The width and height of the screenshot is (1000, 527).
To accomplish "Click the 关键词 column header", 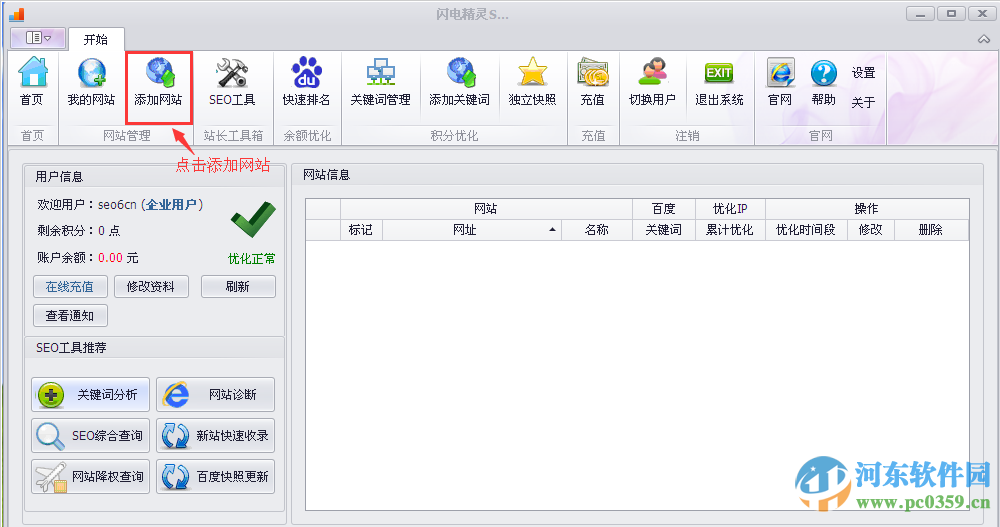I will click(663, 230).
